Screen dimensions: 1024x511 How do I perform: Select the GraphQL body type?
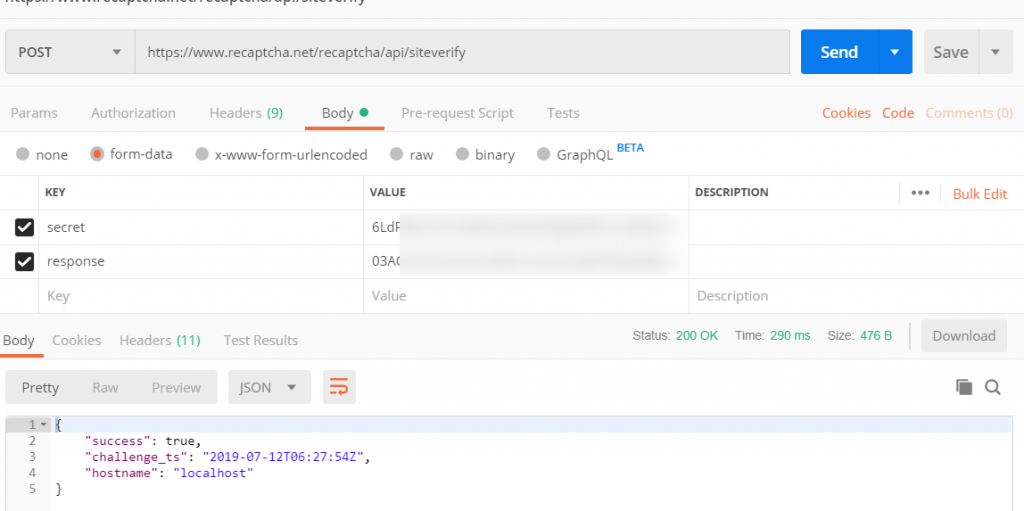coord(544,155)
